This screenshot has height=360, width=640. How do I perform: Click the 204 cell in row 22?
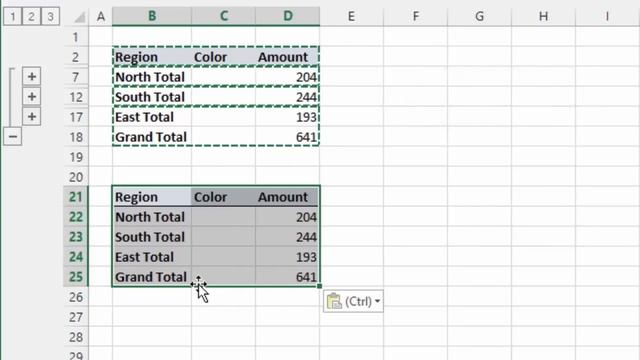point(288,217)
